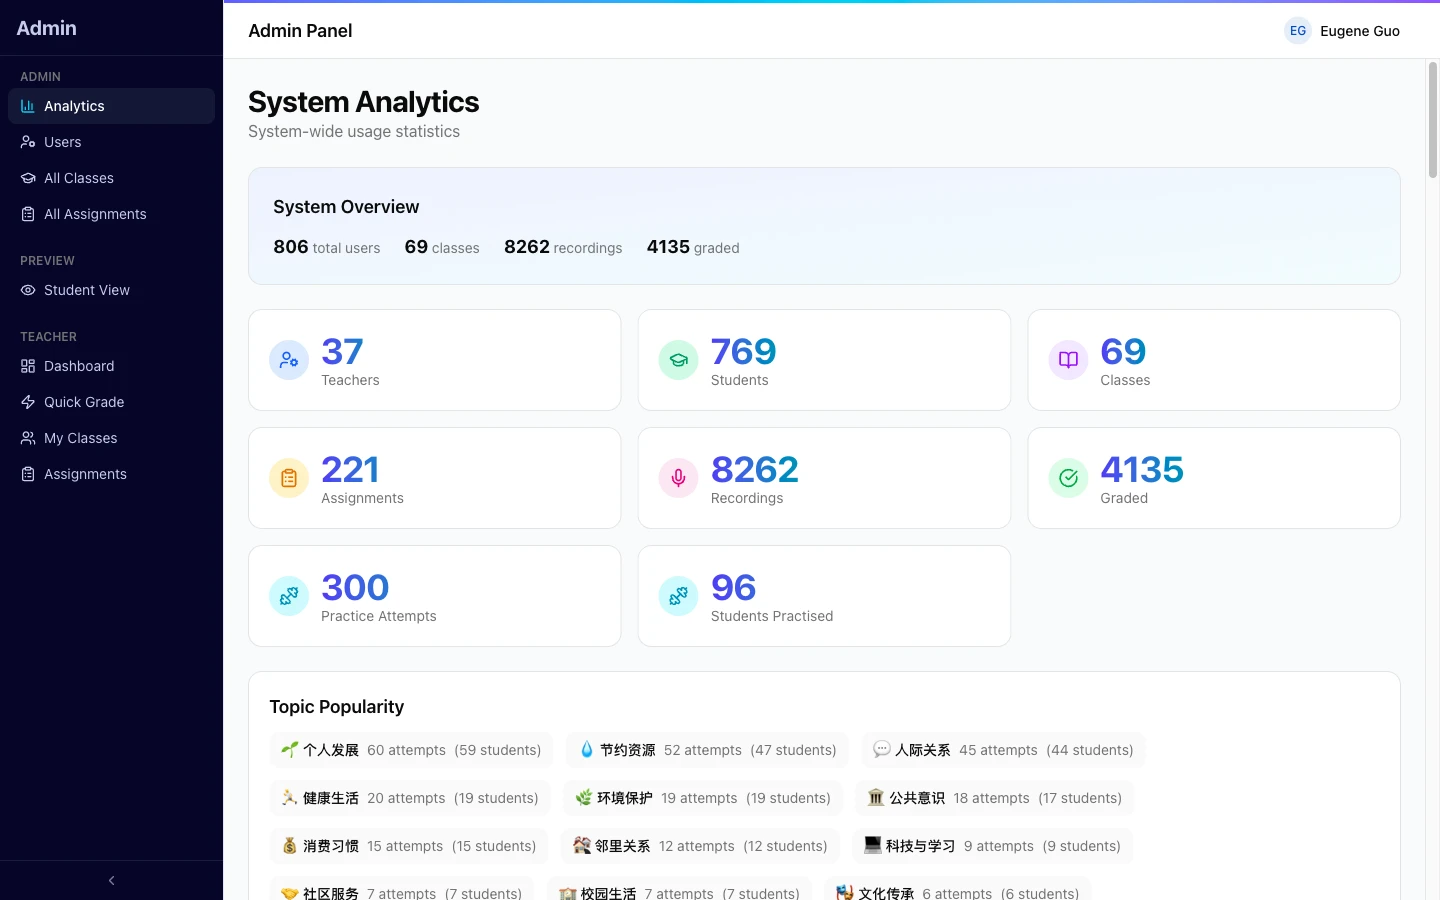The image size is (1440, 900).
Task: Click the money bag emoji on 消费习惯
Action: tap(290, 845)
